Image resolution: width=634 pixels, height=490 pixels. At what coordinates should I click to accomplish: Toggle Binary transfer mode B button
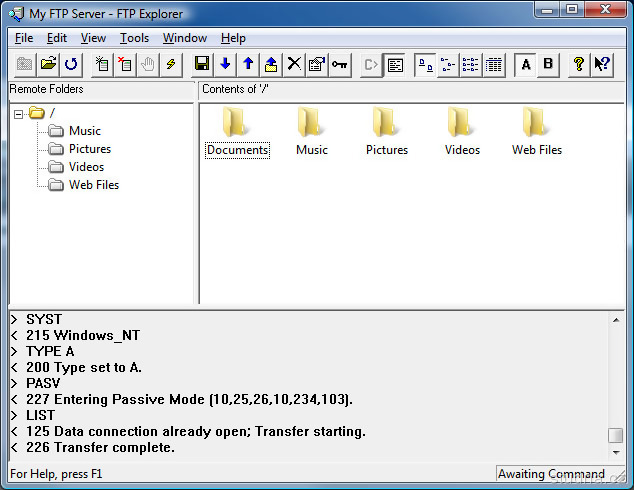coord(548,64)
